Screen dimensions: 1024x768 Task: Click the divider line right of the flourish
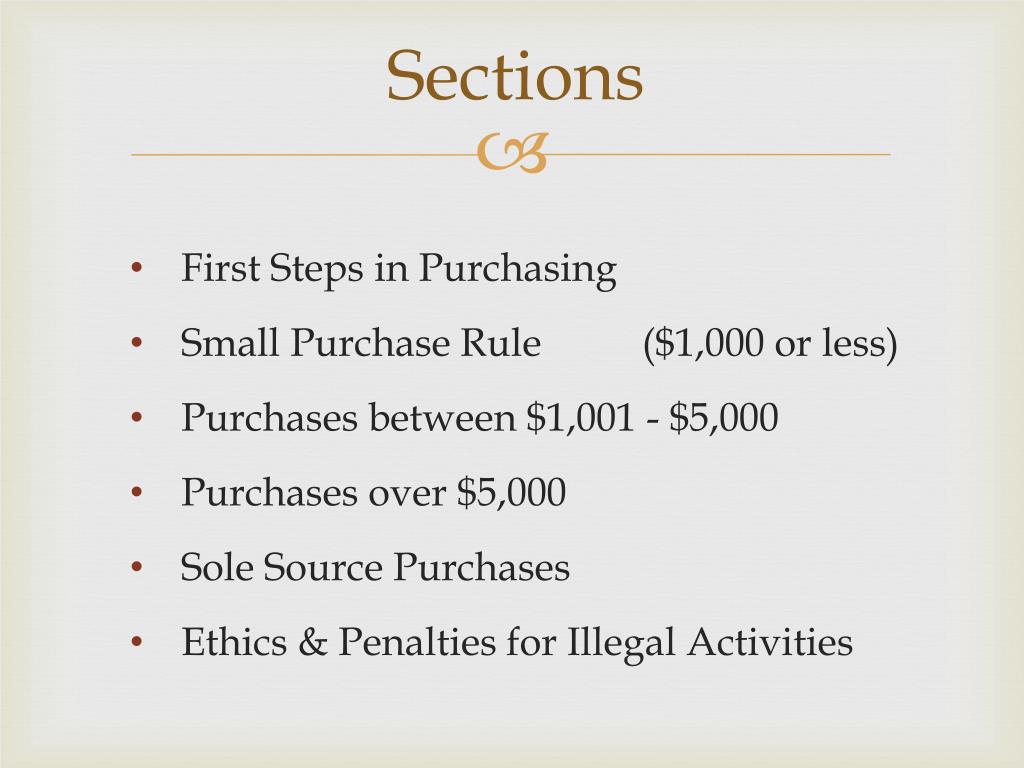click(x=719, y=155)
